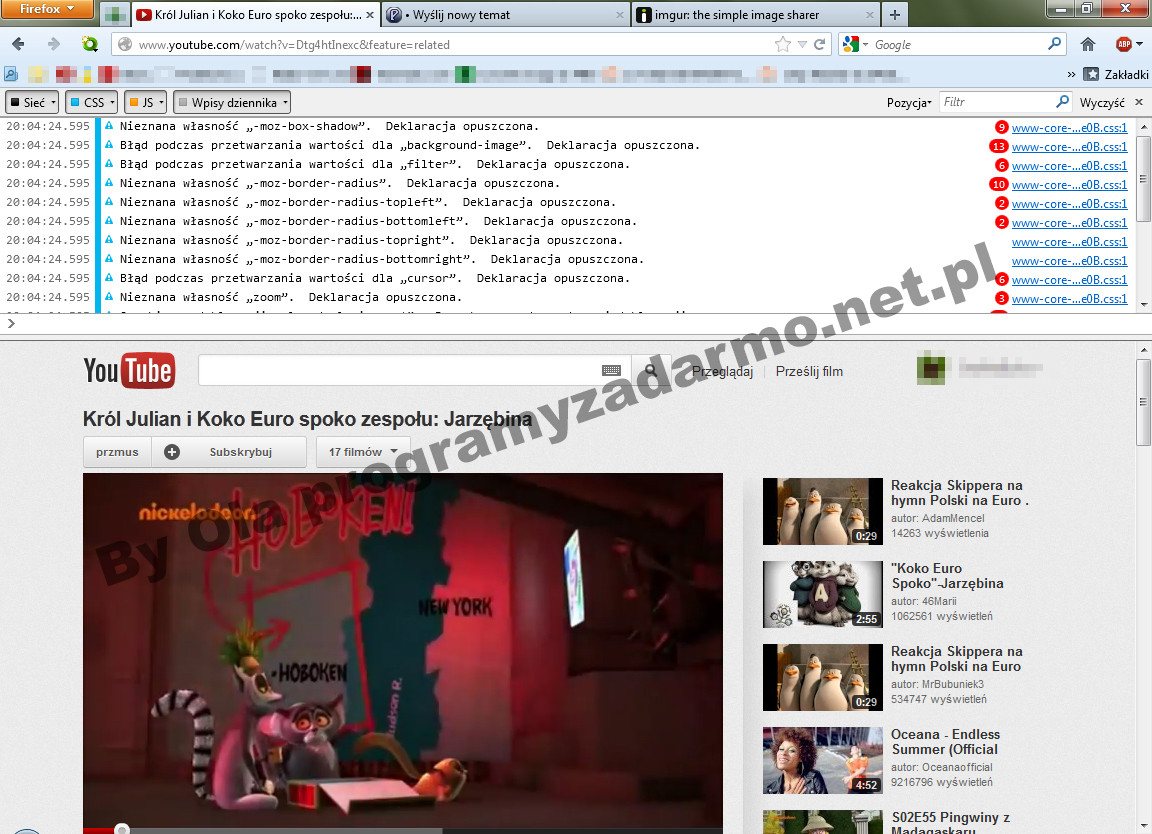The width and height of the screenshot is (1152, 834).
Task: Click the red 9 error count badge
Action: click(1001, 127)
